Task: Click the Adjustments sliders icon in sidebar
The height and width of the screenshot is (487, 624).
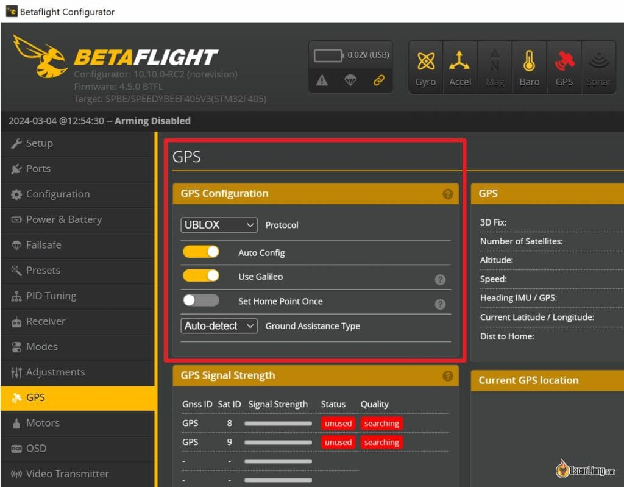Action: 16,372
